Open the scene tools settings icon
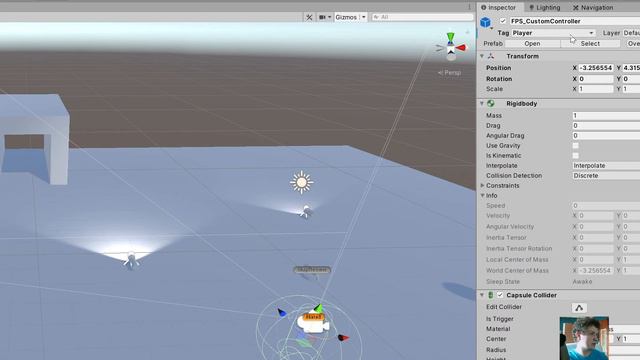640x360 pixels. (309, 17)
